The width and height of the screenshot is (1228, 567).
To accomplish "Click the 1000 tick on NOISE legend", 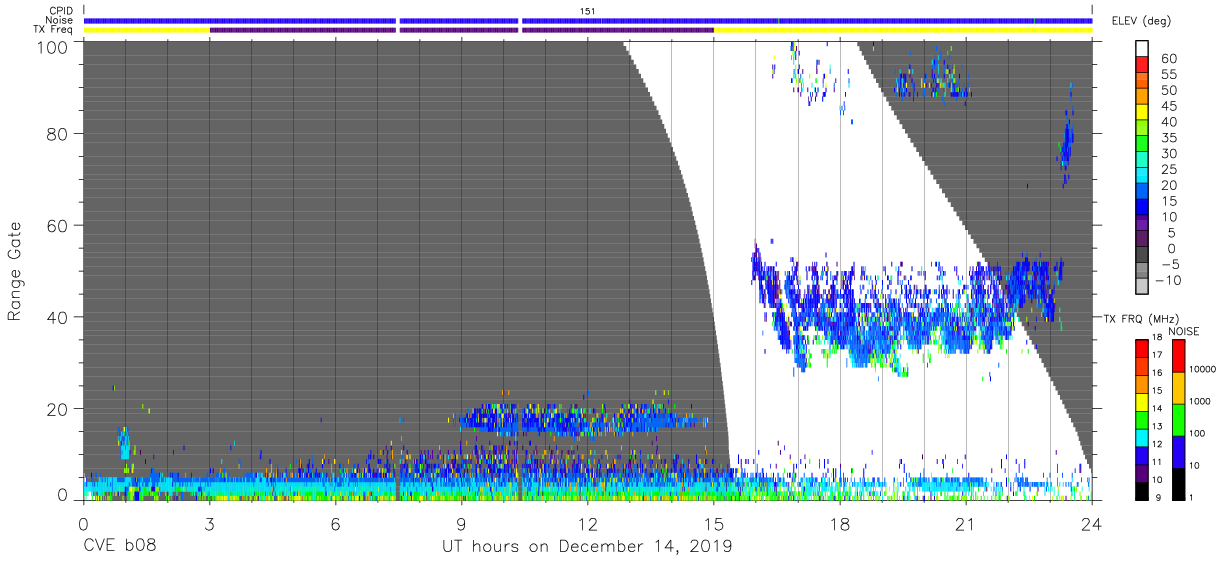I will (x=1200, y=402).
